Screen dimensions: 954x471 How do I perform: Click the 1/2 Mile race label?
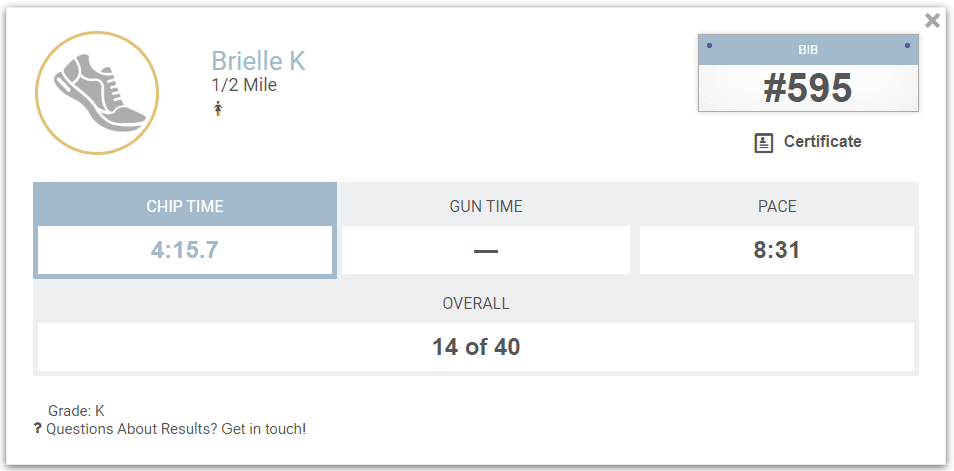(244, 86)
